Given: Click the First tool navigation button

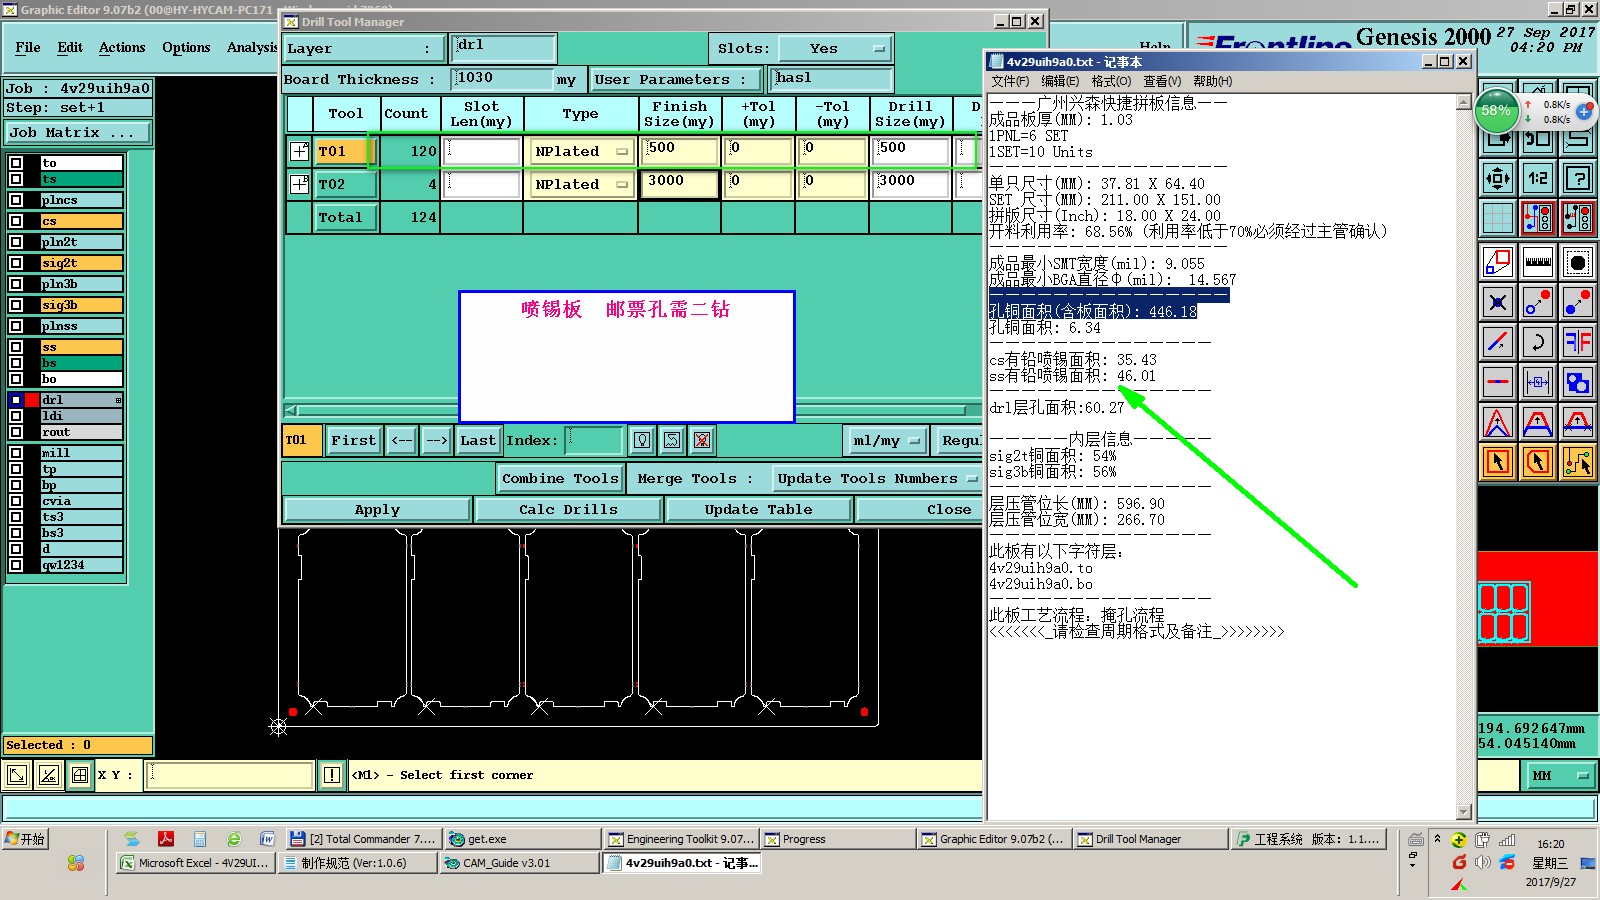Looking at the screenshot, I should point(354,440).
